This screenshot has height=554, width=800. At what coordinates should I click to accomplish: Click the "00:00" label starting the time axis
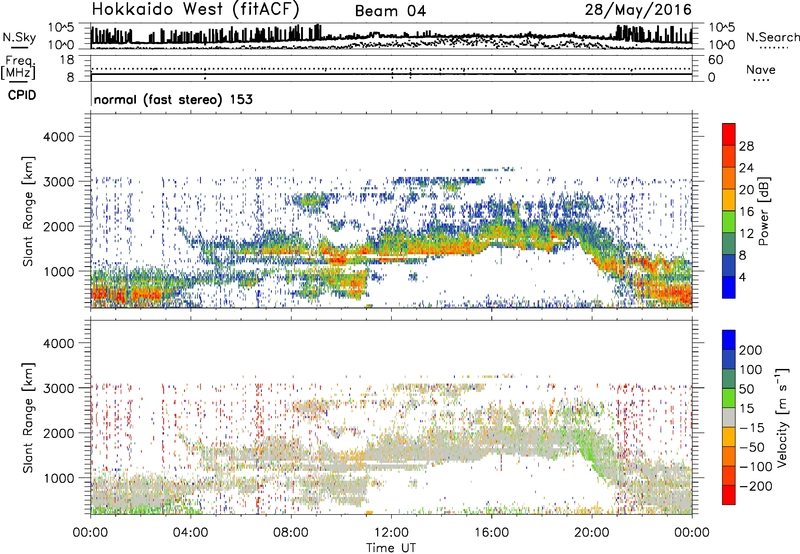(x=90, y=533)
